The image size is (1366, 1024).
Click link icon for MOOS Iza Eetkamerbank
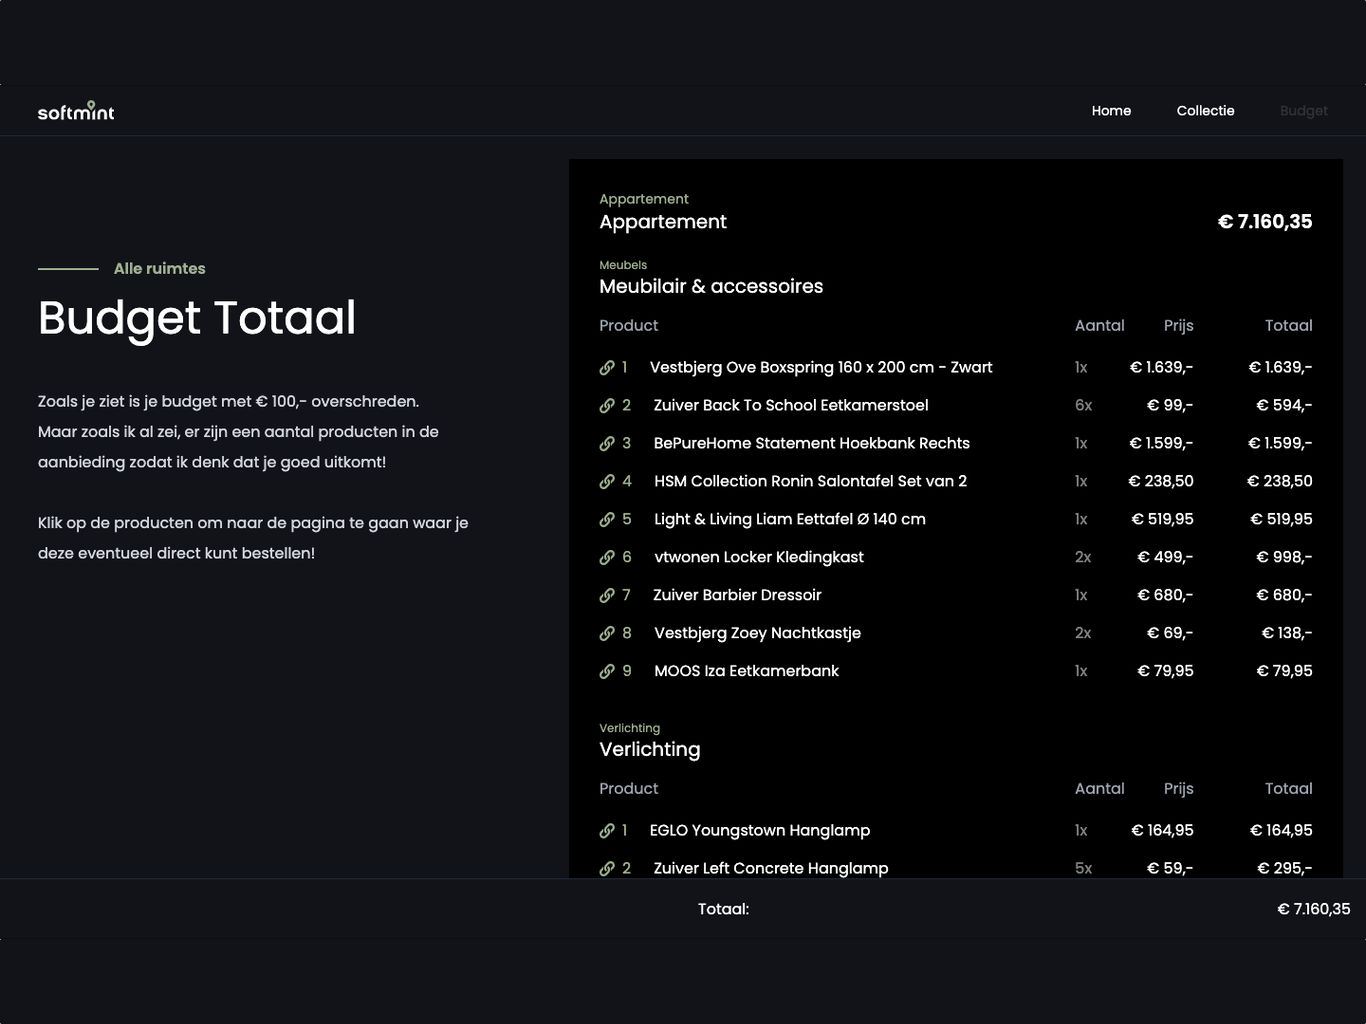[607, 672]
